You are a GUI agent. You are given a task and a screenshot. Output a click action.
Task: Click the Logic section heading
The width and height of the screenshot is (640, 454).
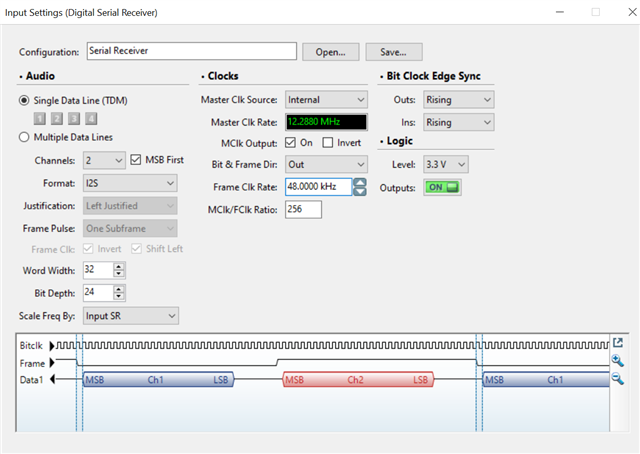[400, 141]
